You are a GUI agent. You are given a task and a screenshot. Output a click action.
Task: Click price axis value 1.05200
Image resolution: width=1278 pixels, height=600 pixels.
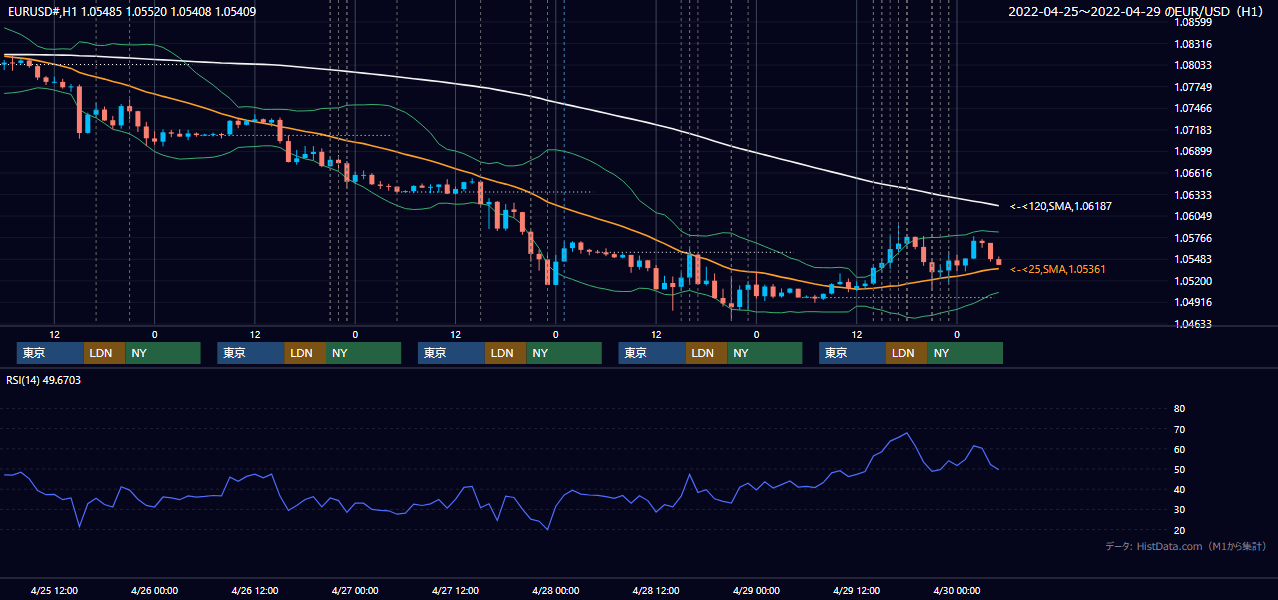click(x=1192, y=281)
